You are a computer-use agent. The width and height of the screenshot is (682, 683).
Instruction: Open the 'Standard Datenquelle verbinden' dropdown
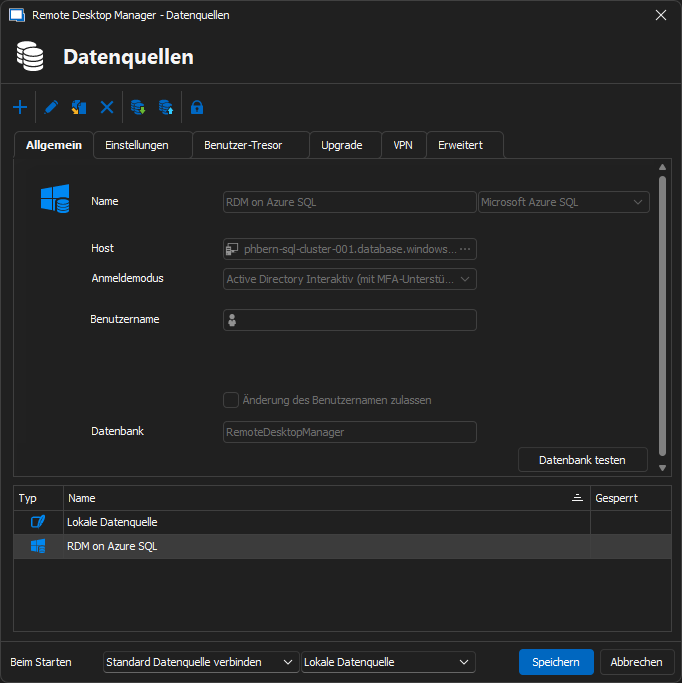(x=201, y=662)
